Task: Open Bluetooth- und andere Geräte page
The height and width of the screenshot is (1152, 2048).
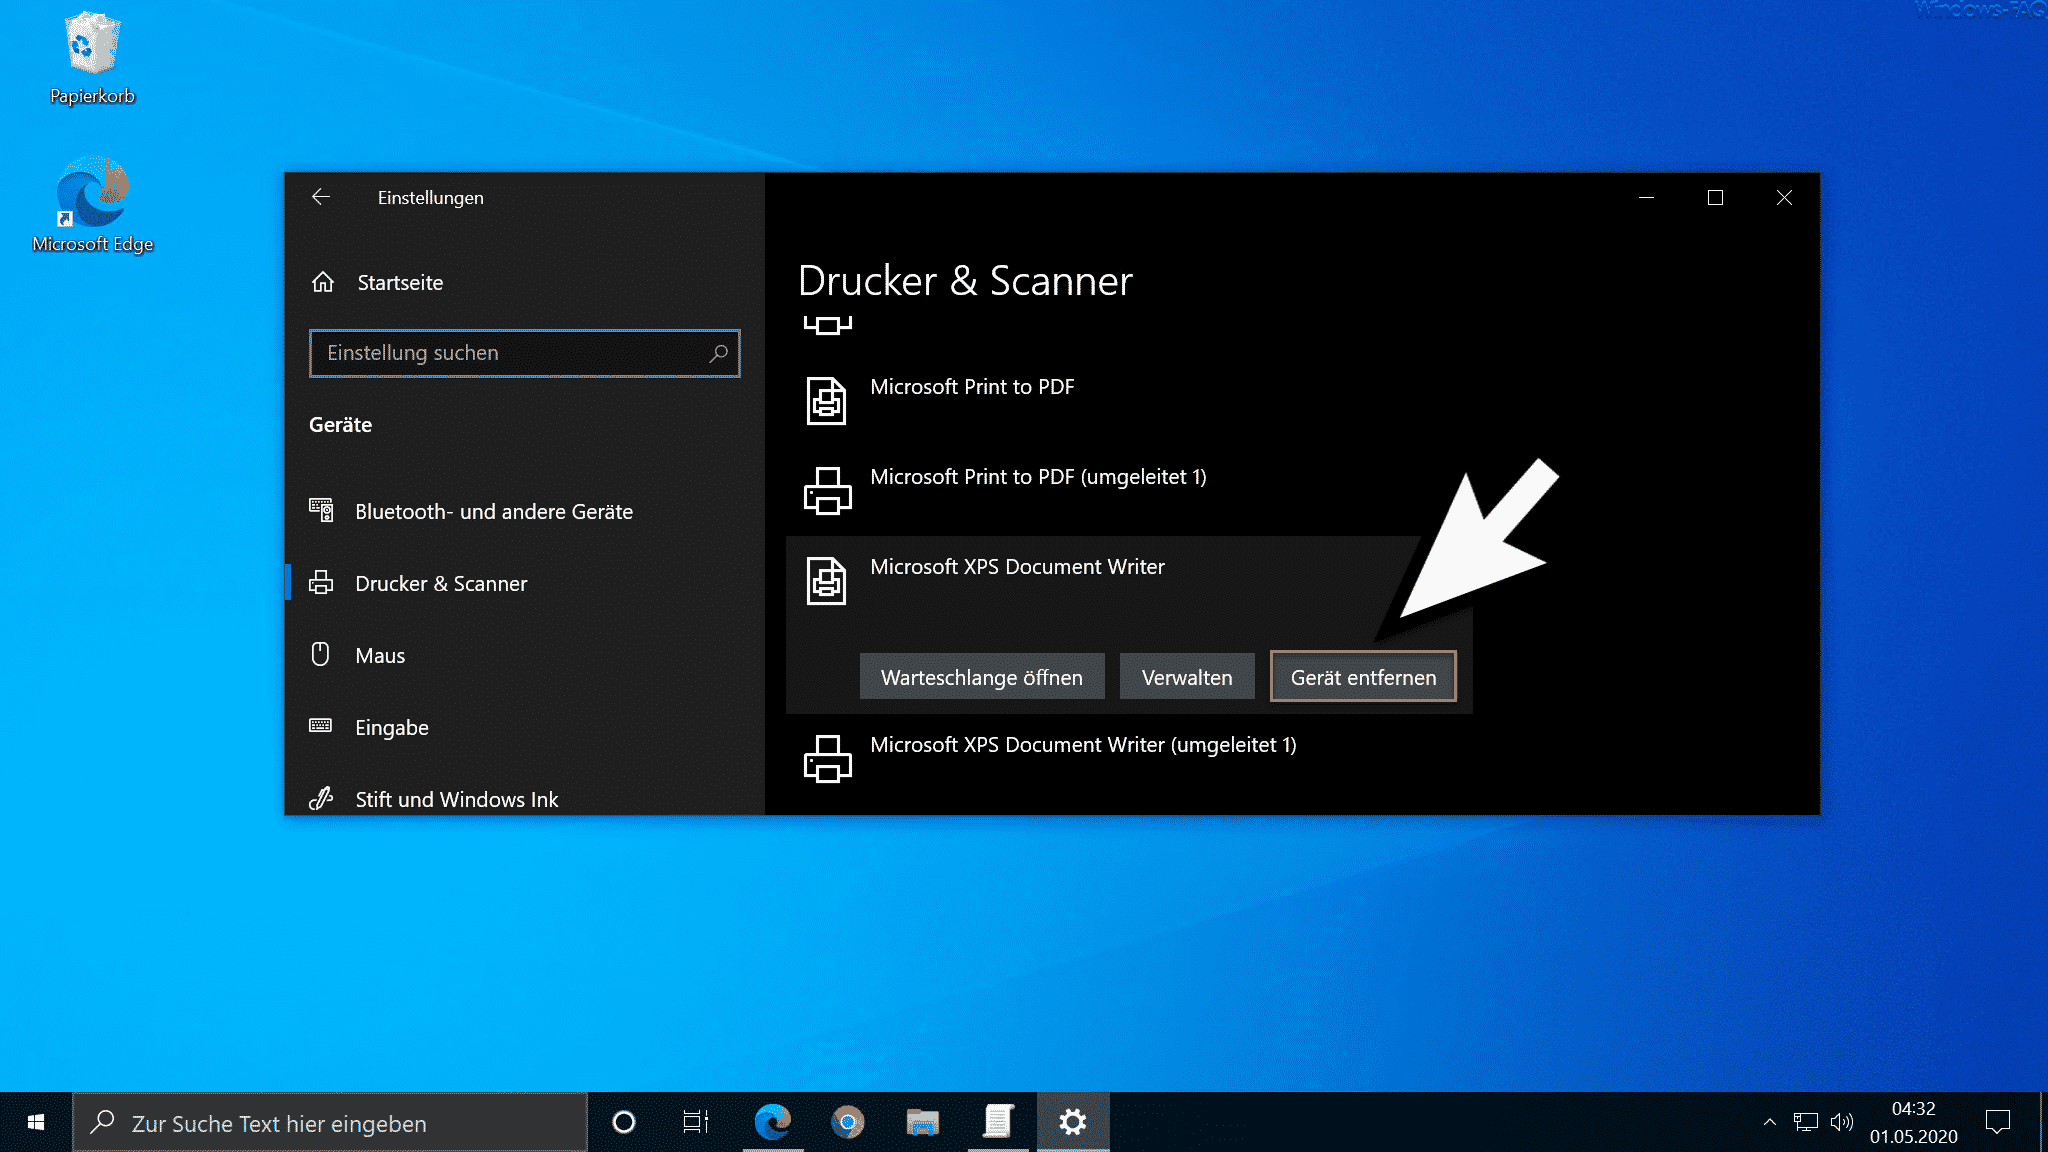Action: click(494, 511)
